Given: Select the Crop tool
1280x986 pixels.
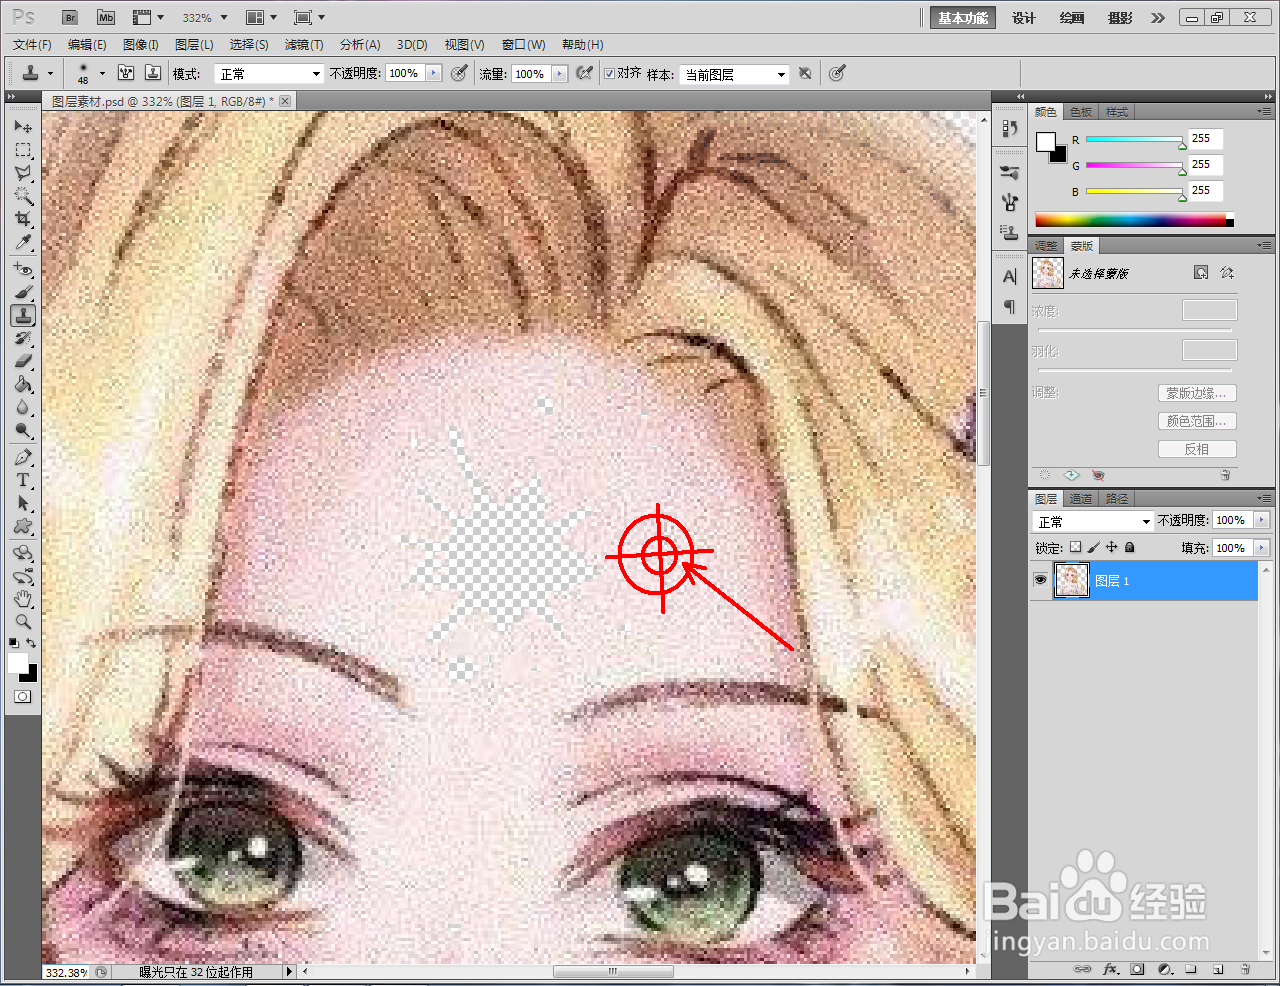Looking at the screenshot, I should [x=23, y=219].
